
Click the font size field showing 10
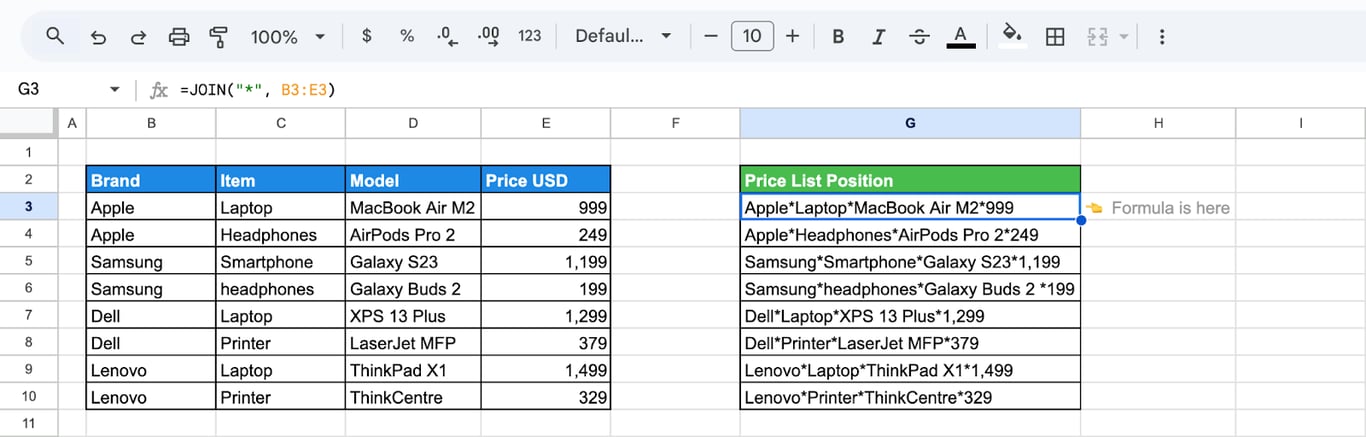click(752, 36)
